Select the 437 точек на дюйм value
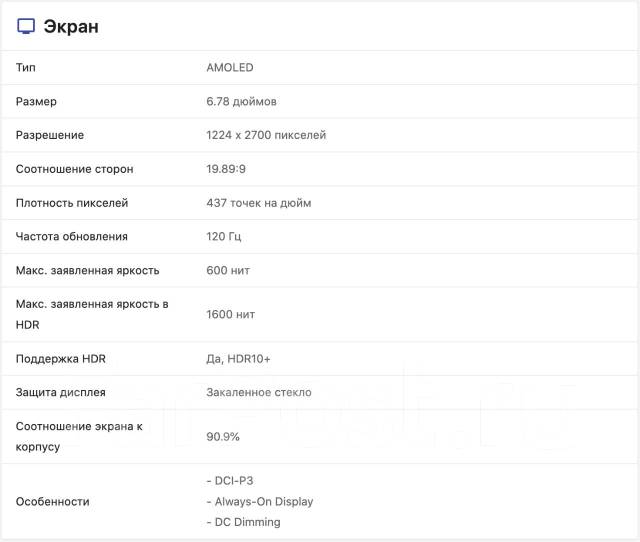The width and height of the screenshot is (640, 542). click(259, 203)
